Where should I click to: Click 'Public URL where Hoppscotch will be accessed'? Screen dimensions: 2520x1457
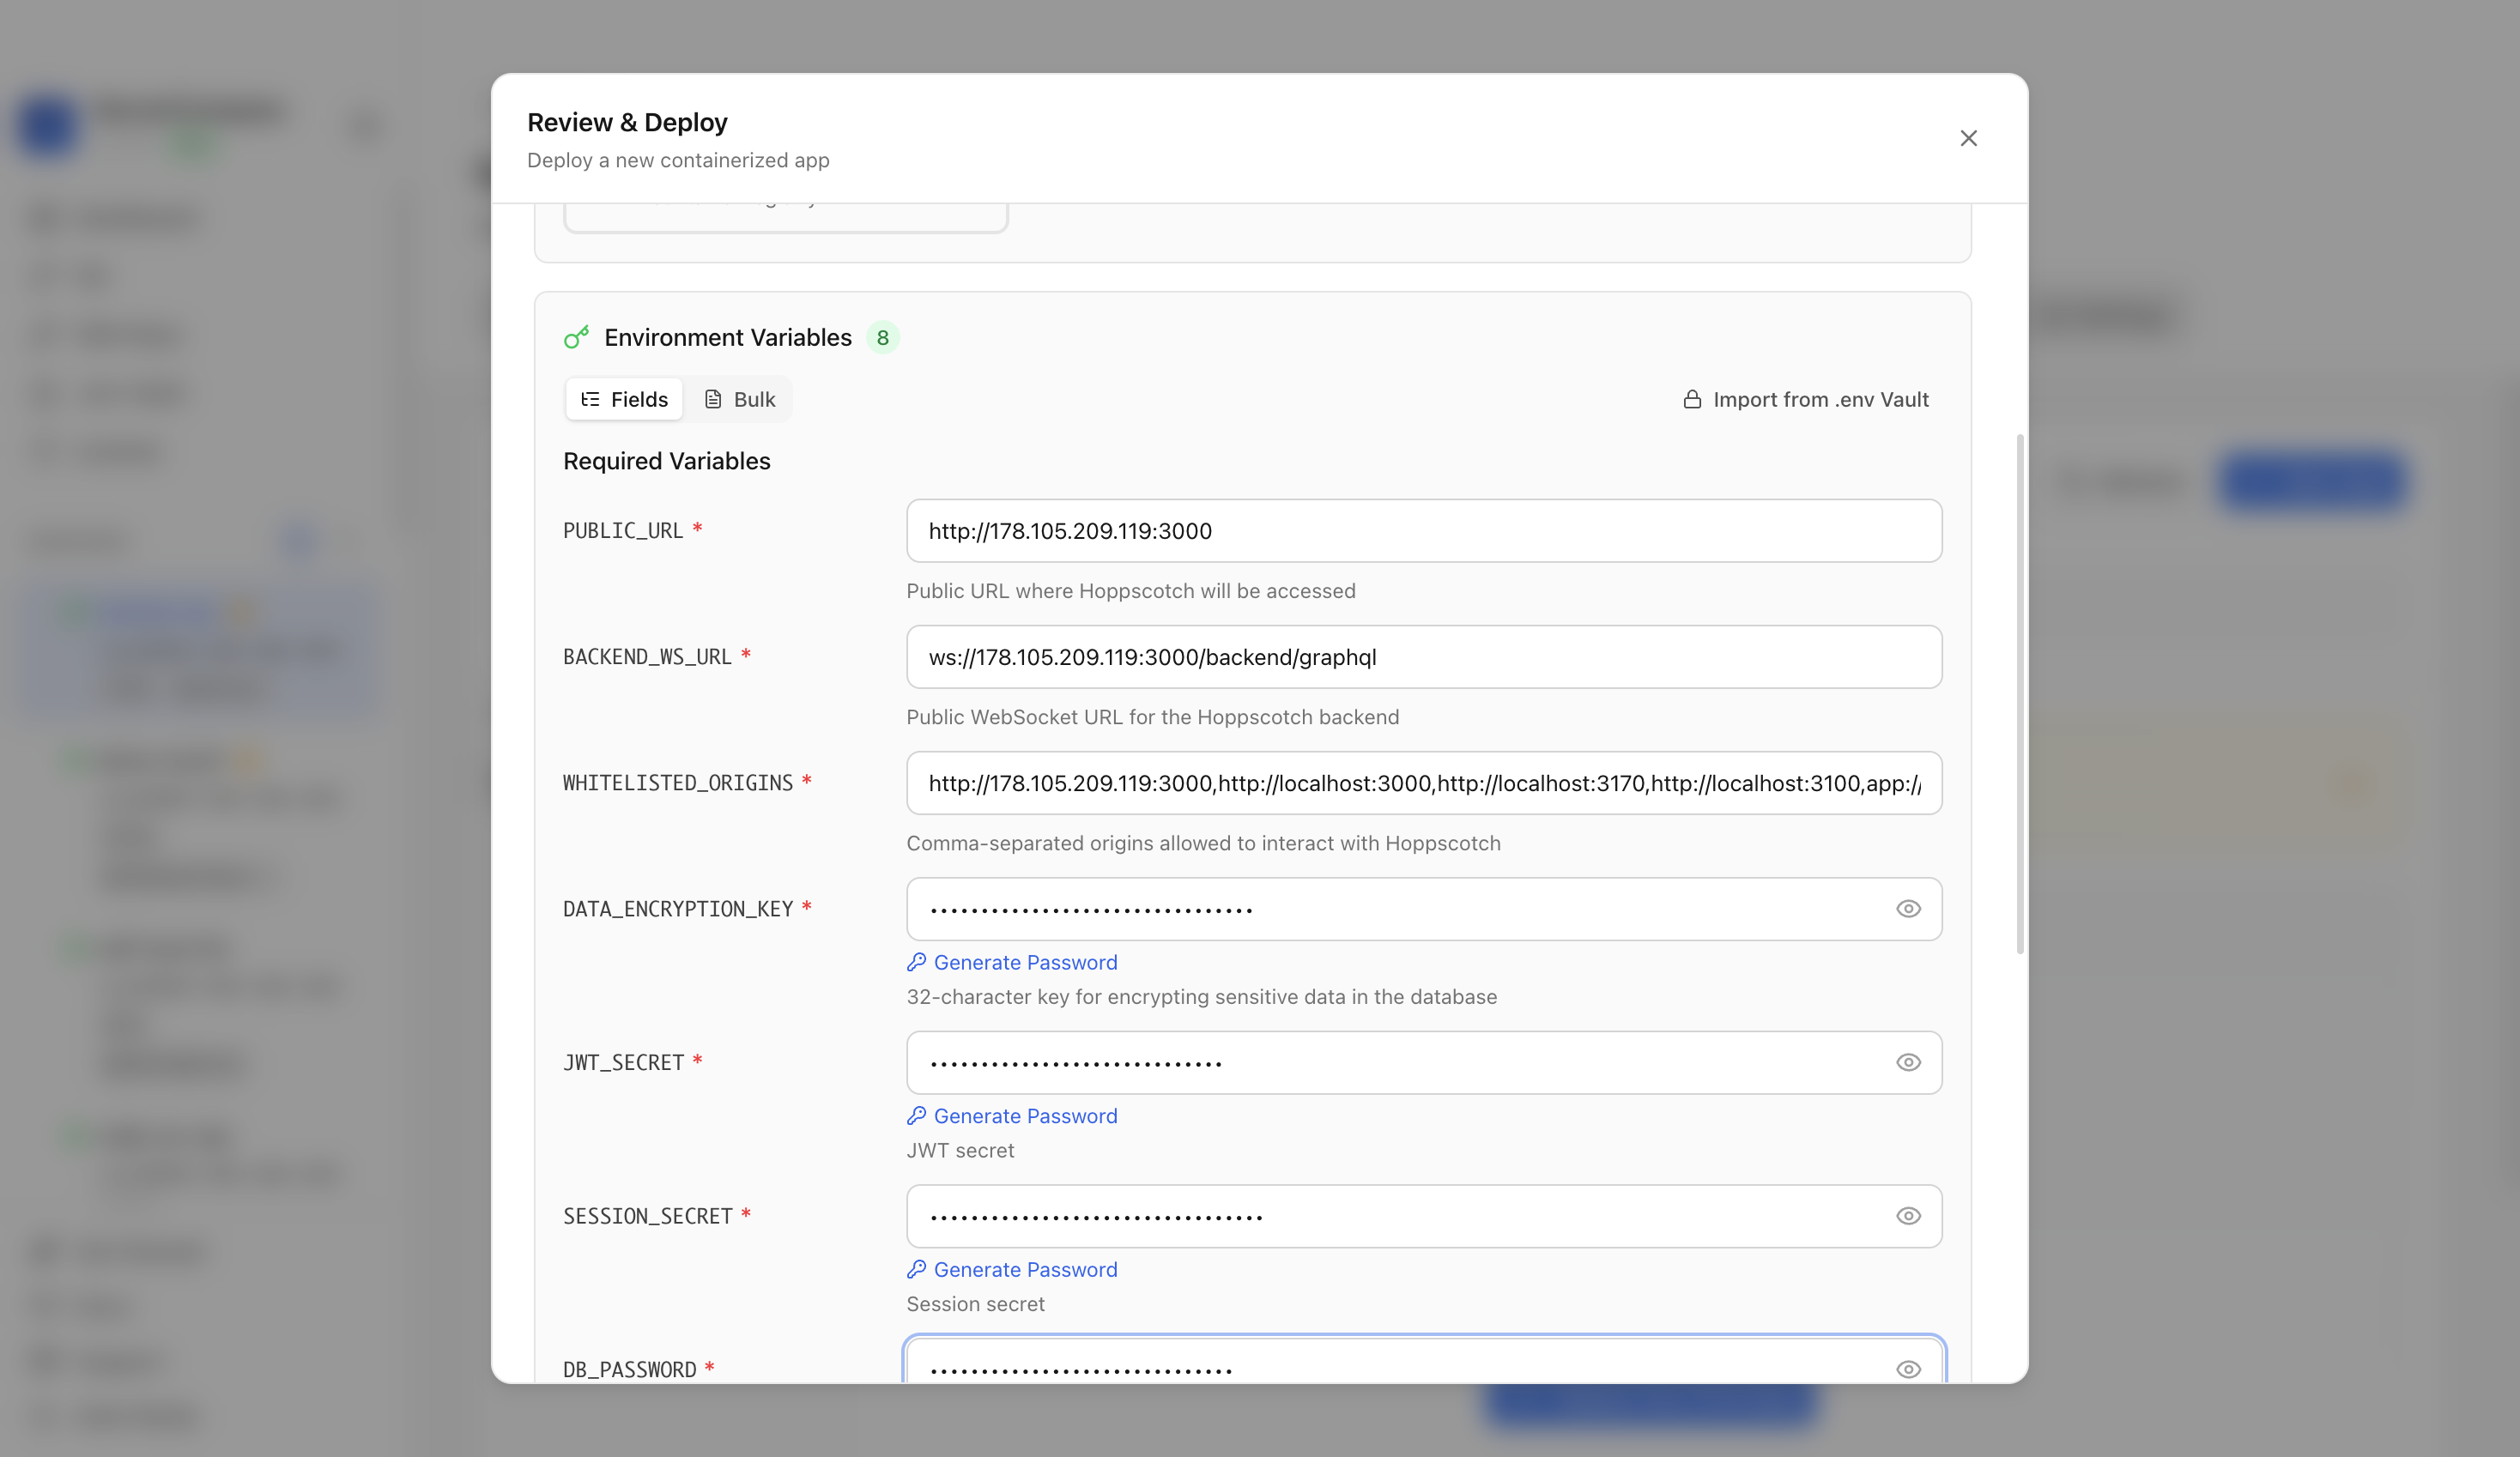(1130, 591)
